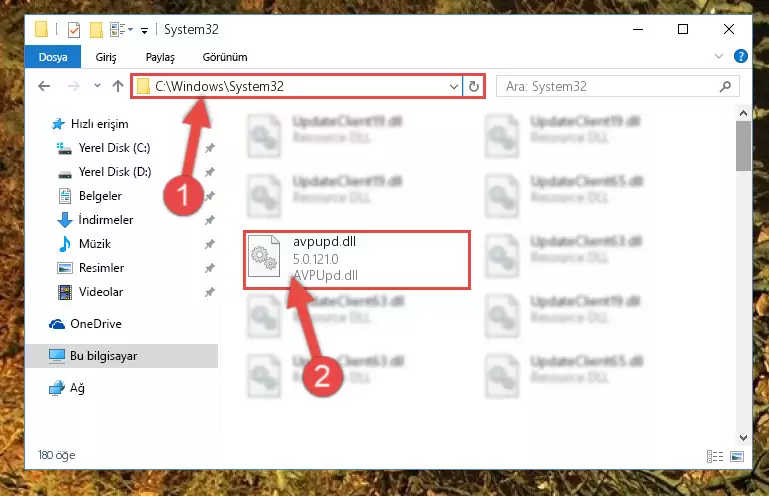Refresh the System32 folder view
This screenshot has height=496, width=769.
[473, 86]
